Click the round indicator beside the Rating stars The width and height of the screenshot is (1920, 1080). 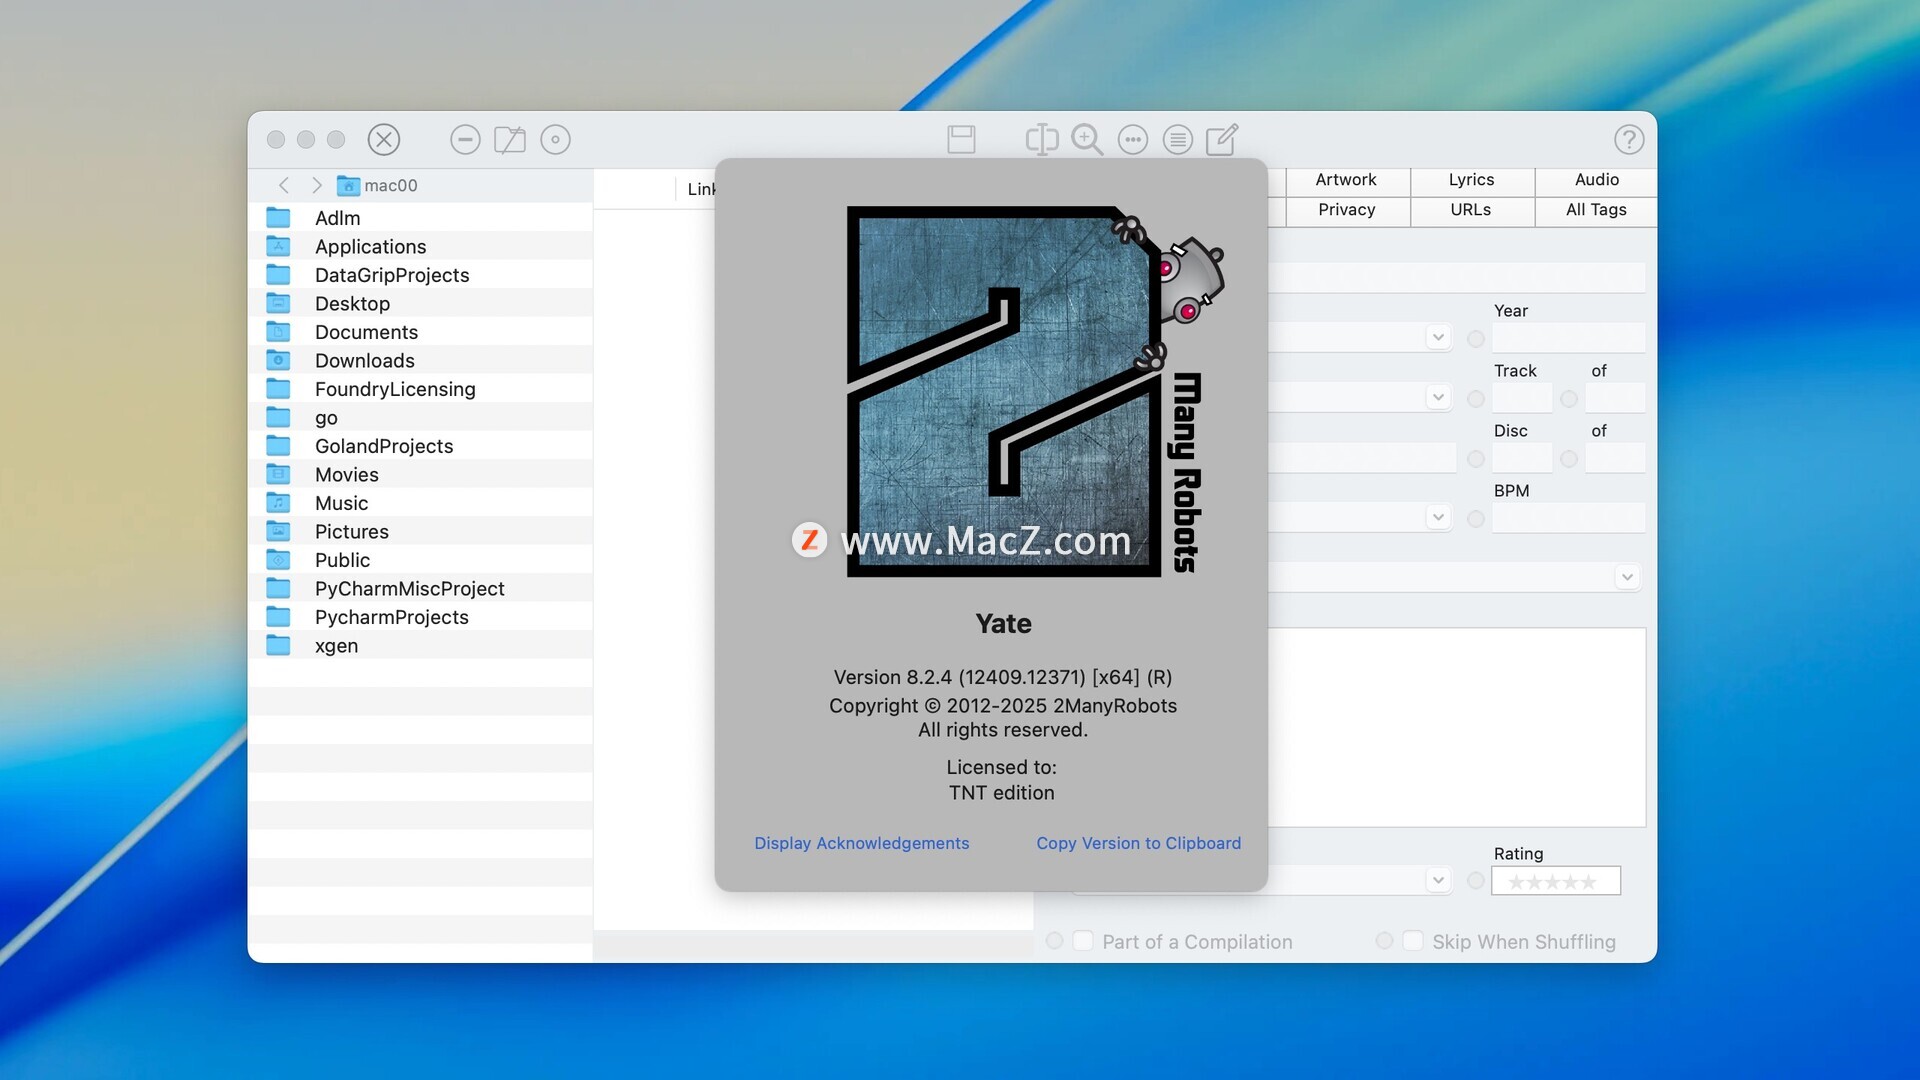coord(1475,881)
